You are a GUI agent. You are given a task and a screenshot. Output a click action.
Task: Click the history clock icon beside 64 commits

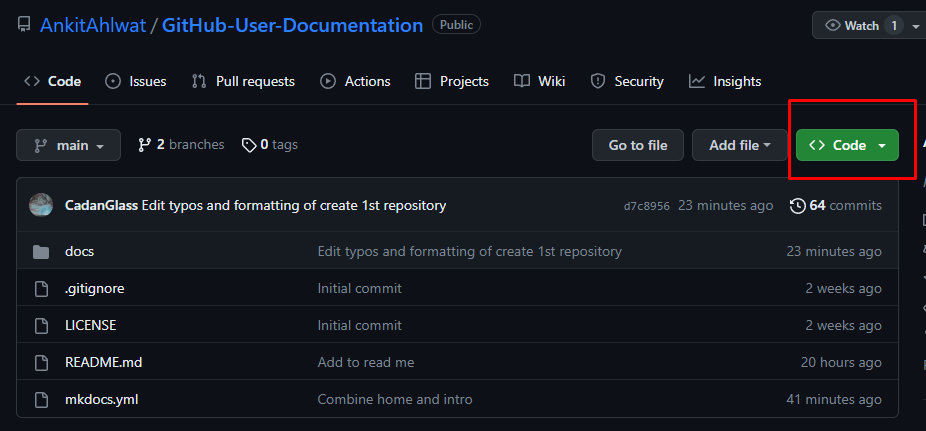[x=798, y=206]
